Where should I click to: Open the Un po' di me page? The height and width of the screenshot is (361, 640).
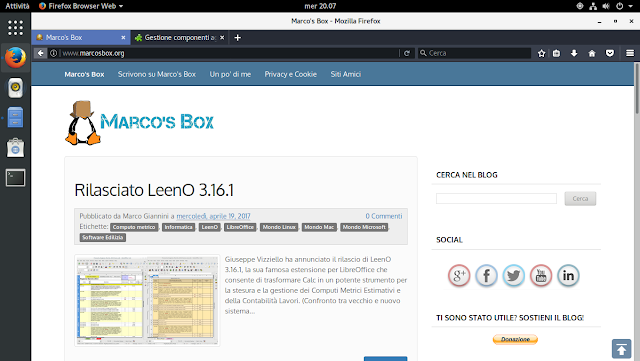click(230, 74)
